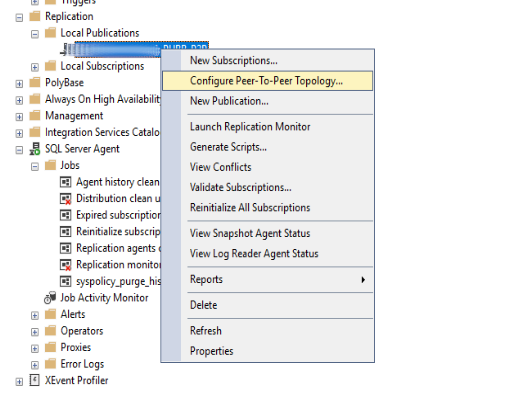
Task: Choose Configure Peer-To-Peer Topology from menu
Action: (267, 81)
